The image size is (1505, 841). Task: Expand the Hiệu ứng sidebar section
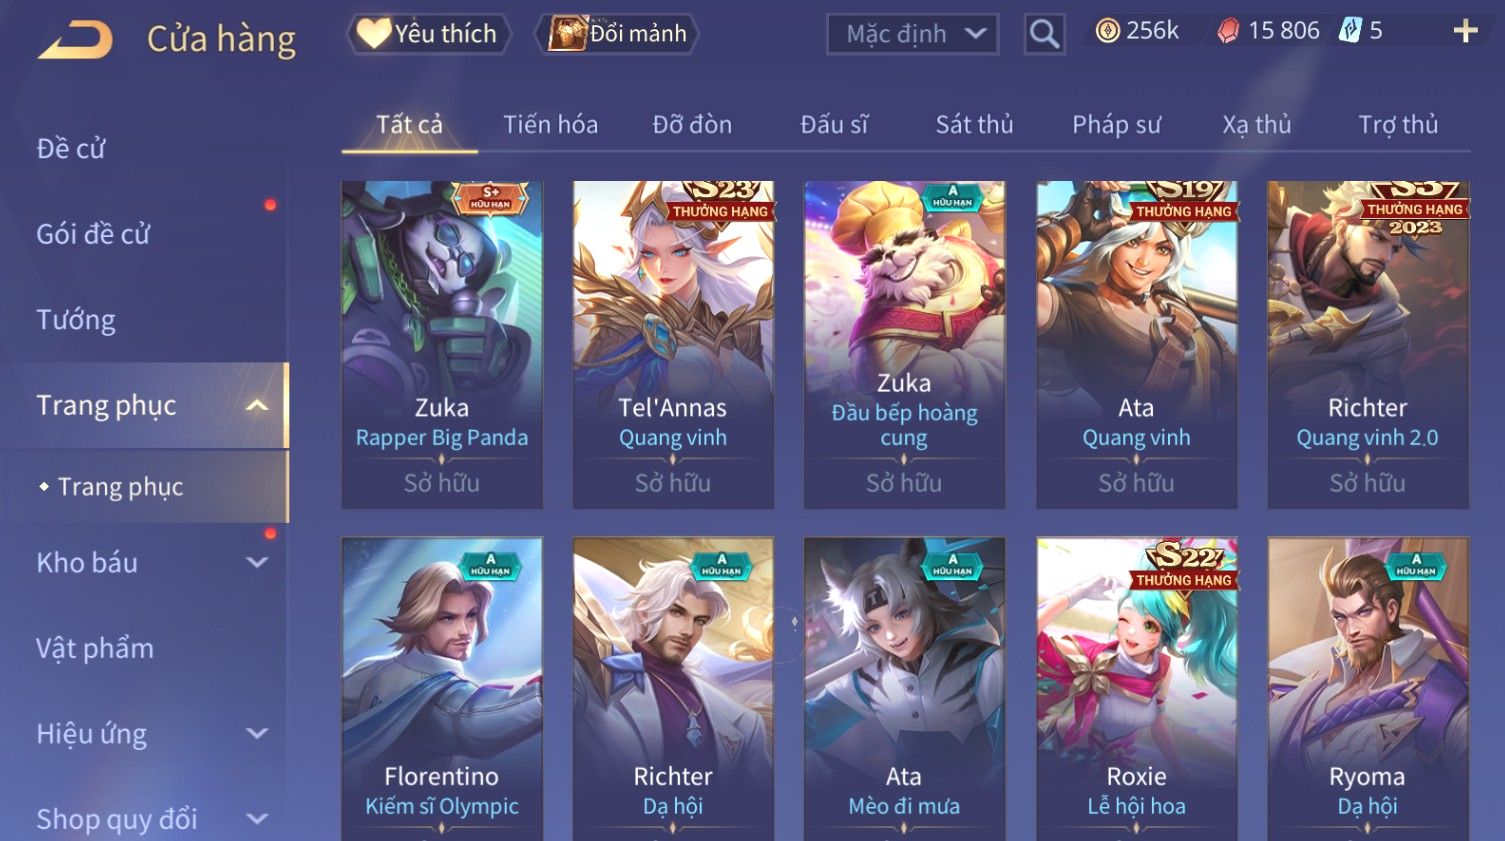coord(257,733)
